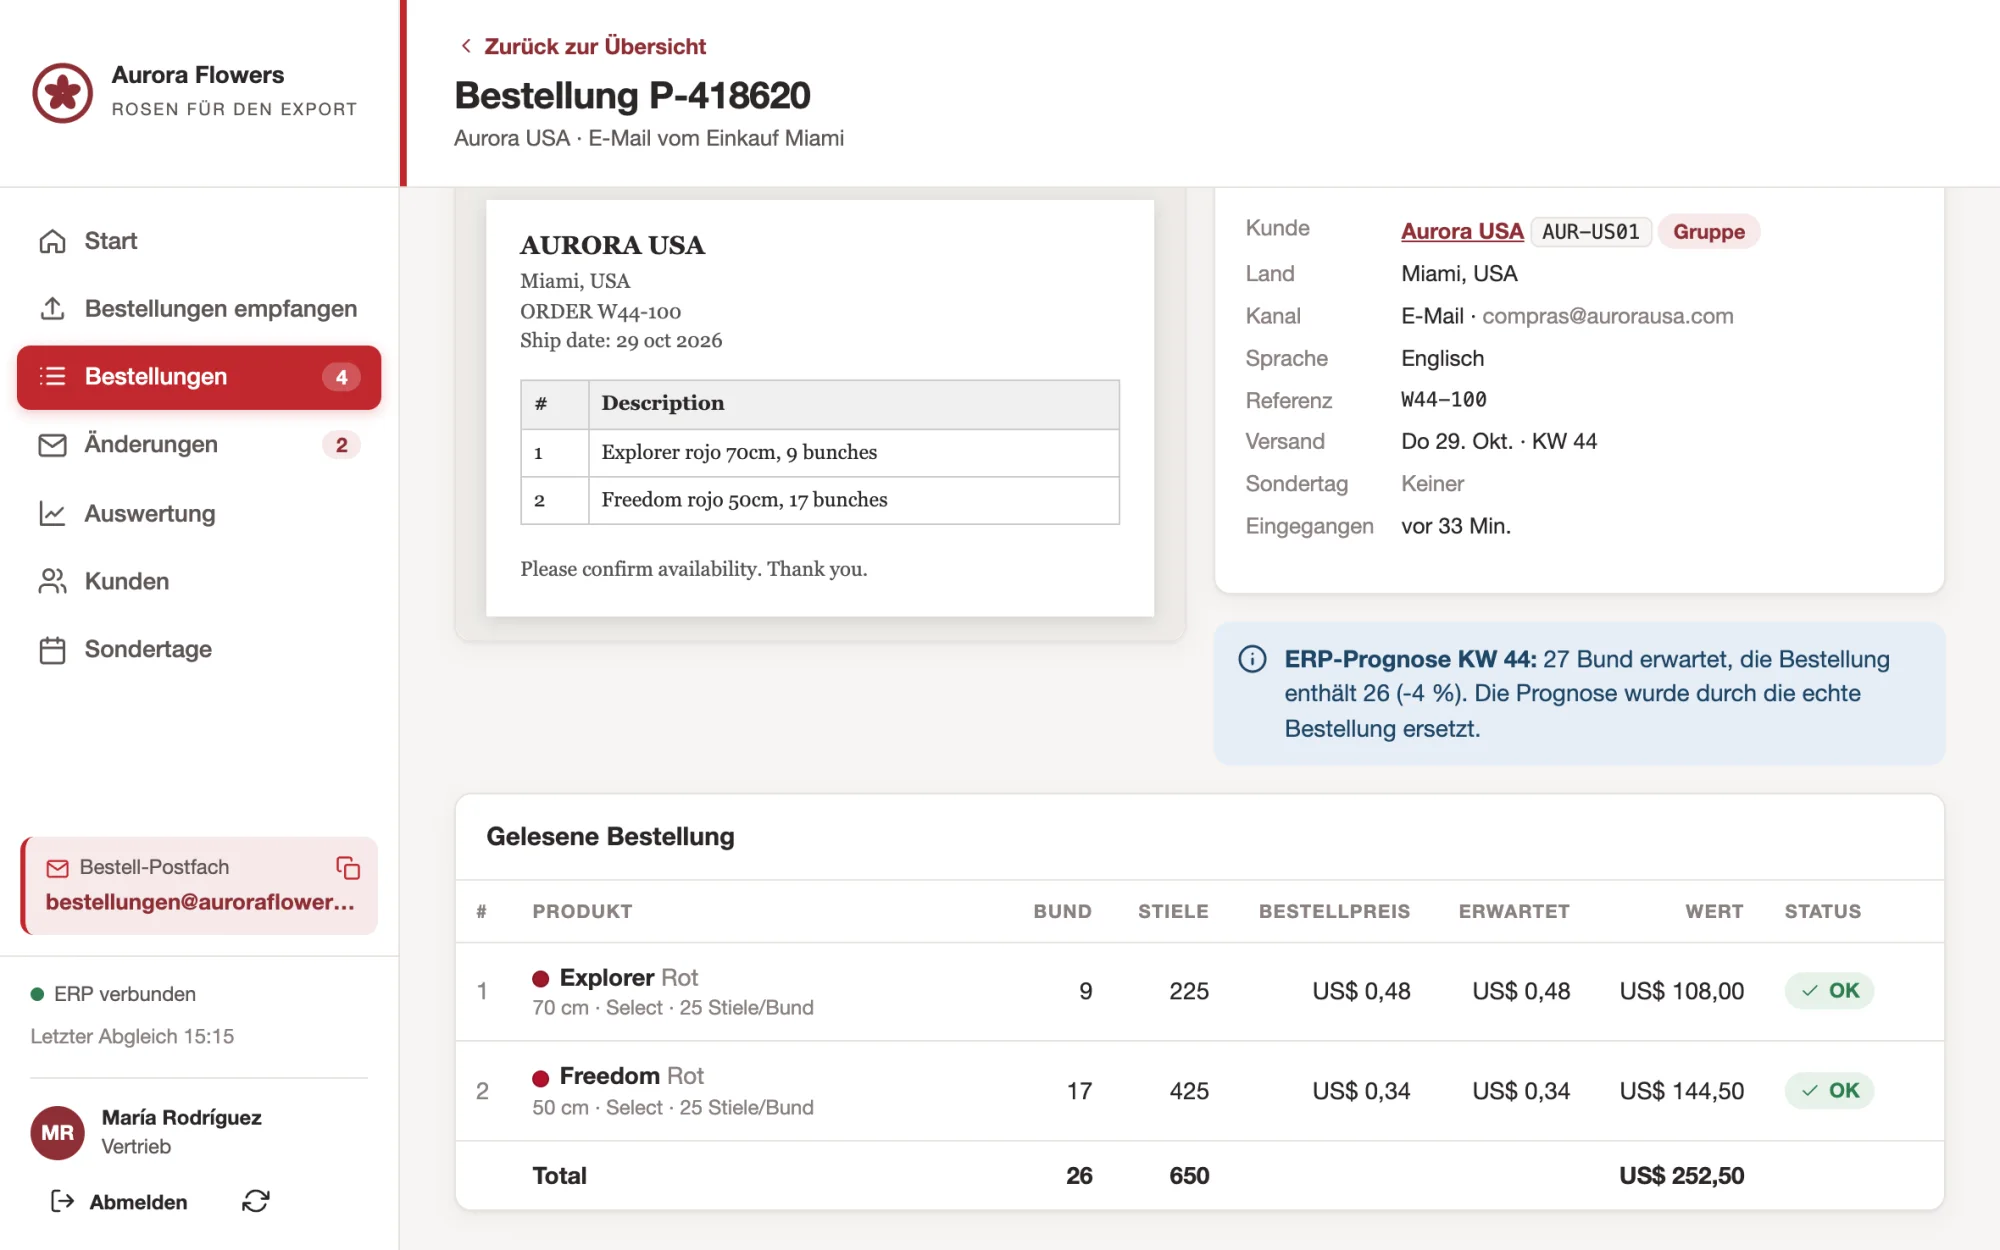This screenshot has width=2000, height=1250.
Task: Open the Aurora USA customer link
Action: pyautogui.click(x=1462, y=231)
